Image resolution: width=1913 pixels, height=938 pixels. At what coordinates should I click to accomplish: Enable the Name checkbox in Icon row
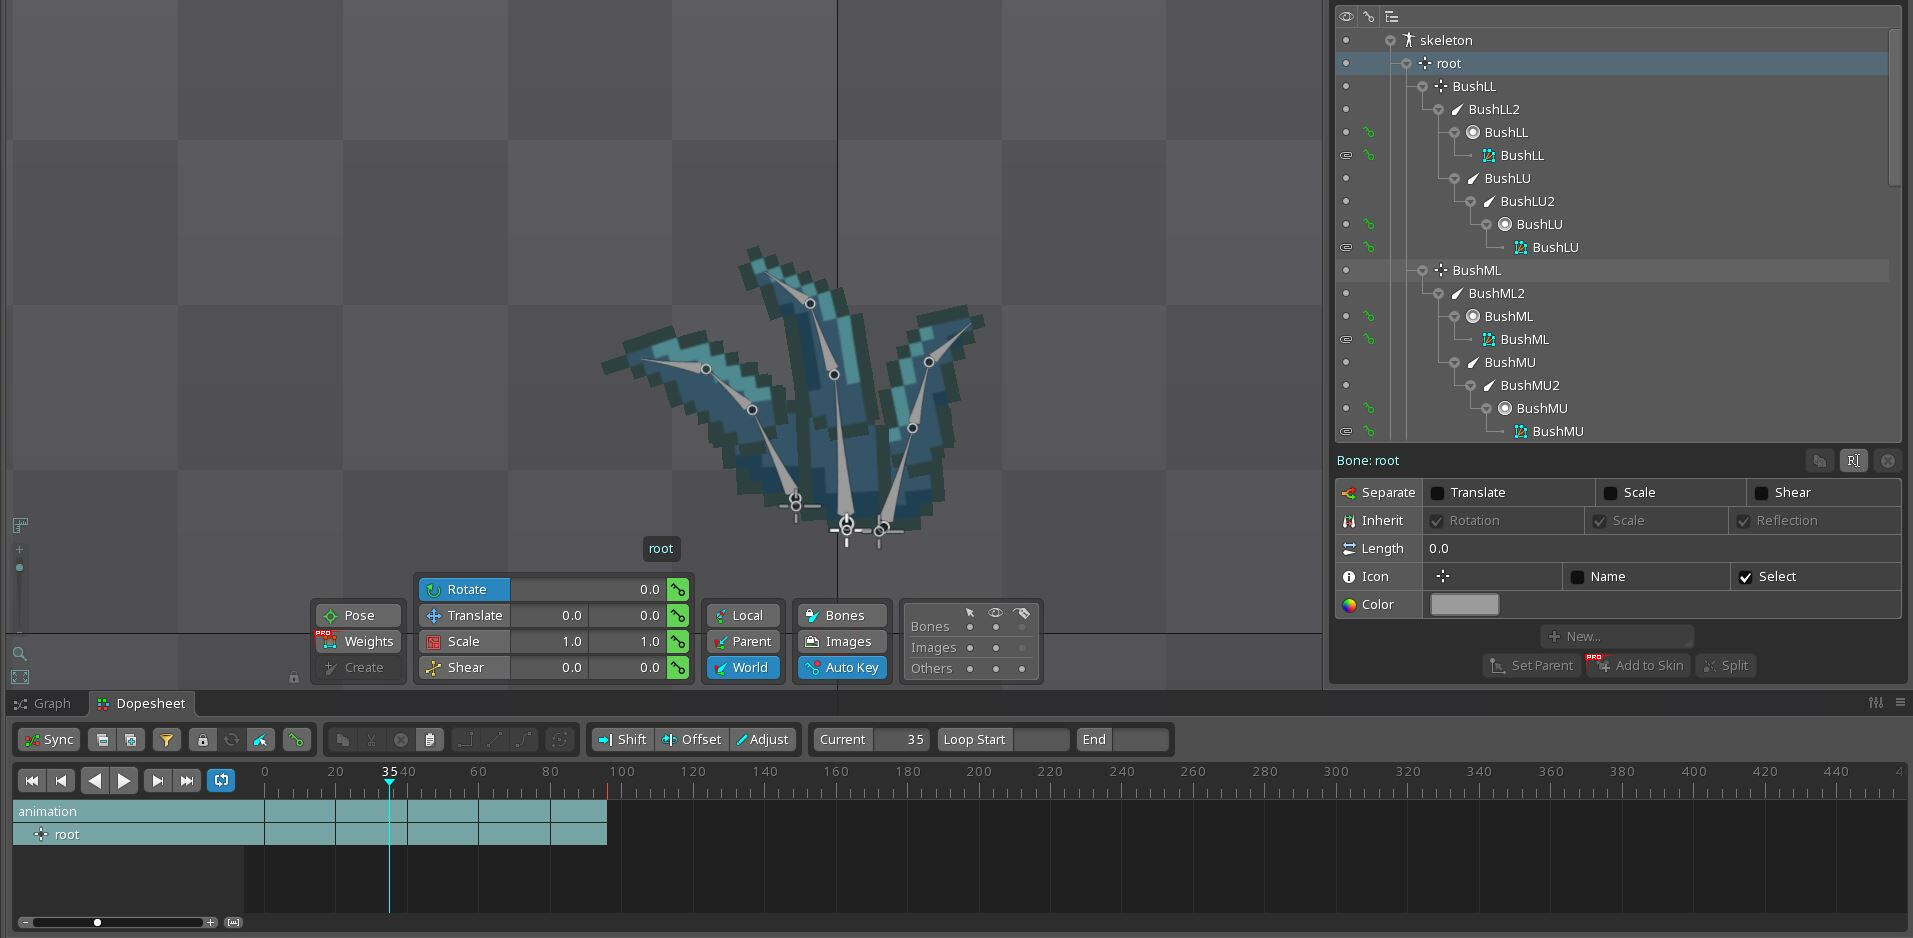tap(1577, 577)
